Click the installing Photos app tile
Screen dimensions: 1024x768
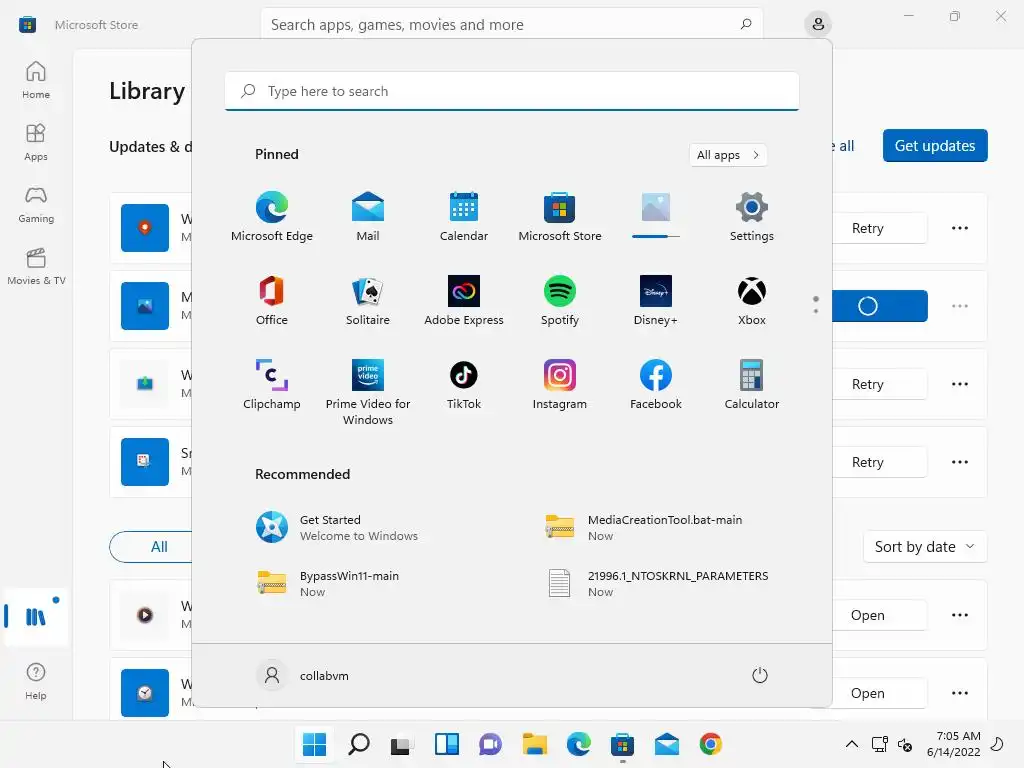[656, 214]
